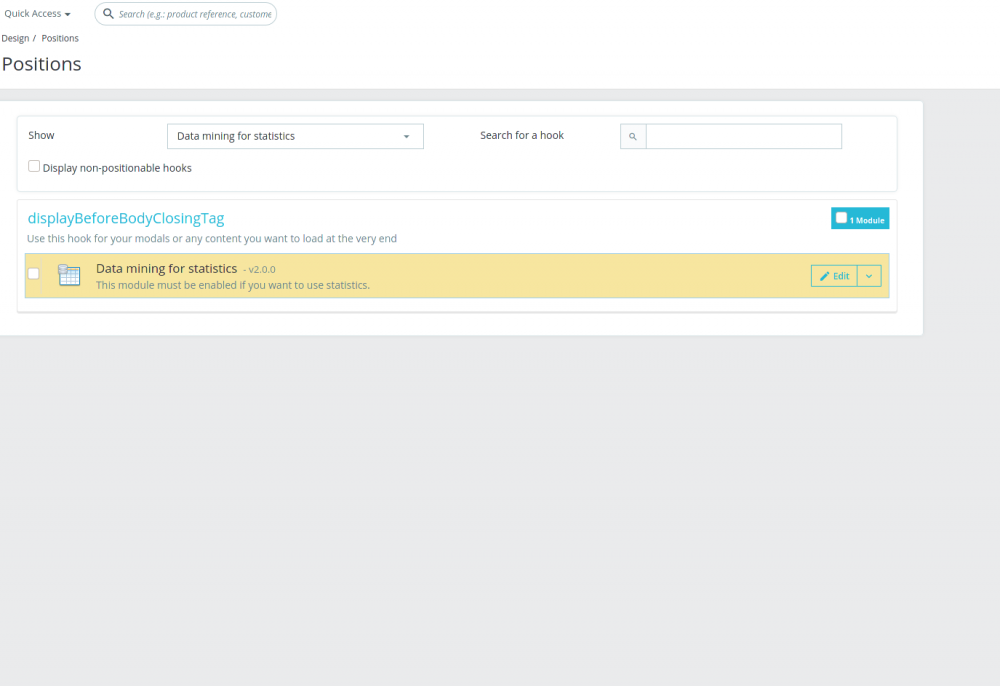Screen dimensions: 1000x686
Task: Open the Show modules dropdown
Action: (295, 136)
